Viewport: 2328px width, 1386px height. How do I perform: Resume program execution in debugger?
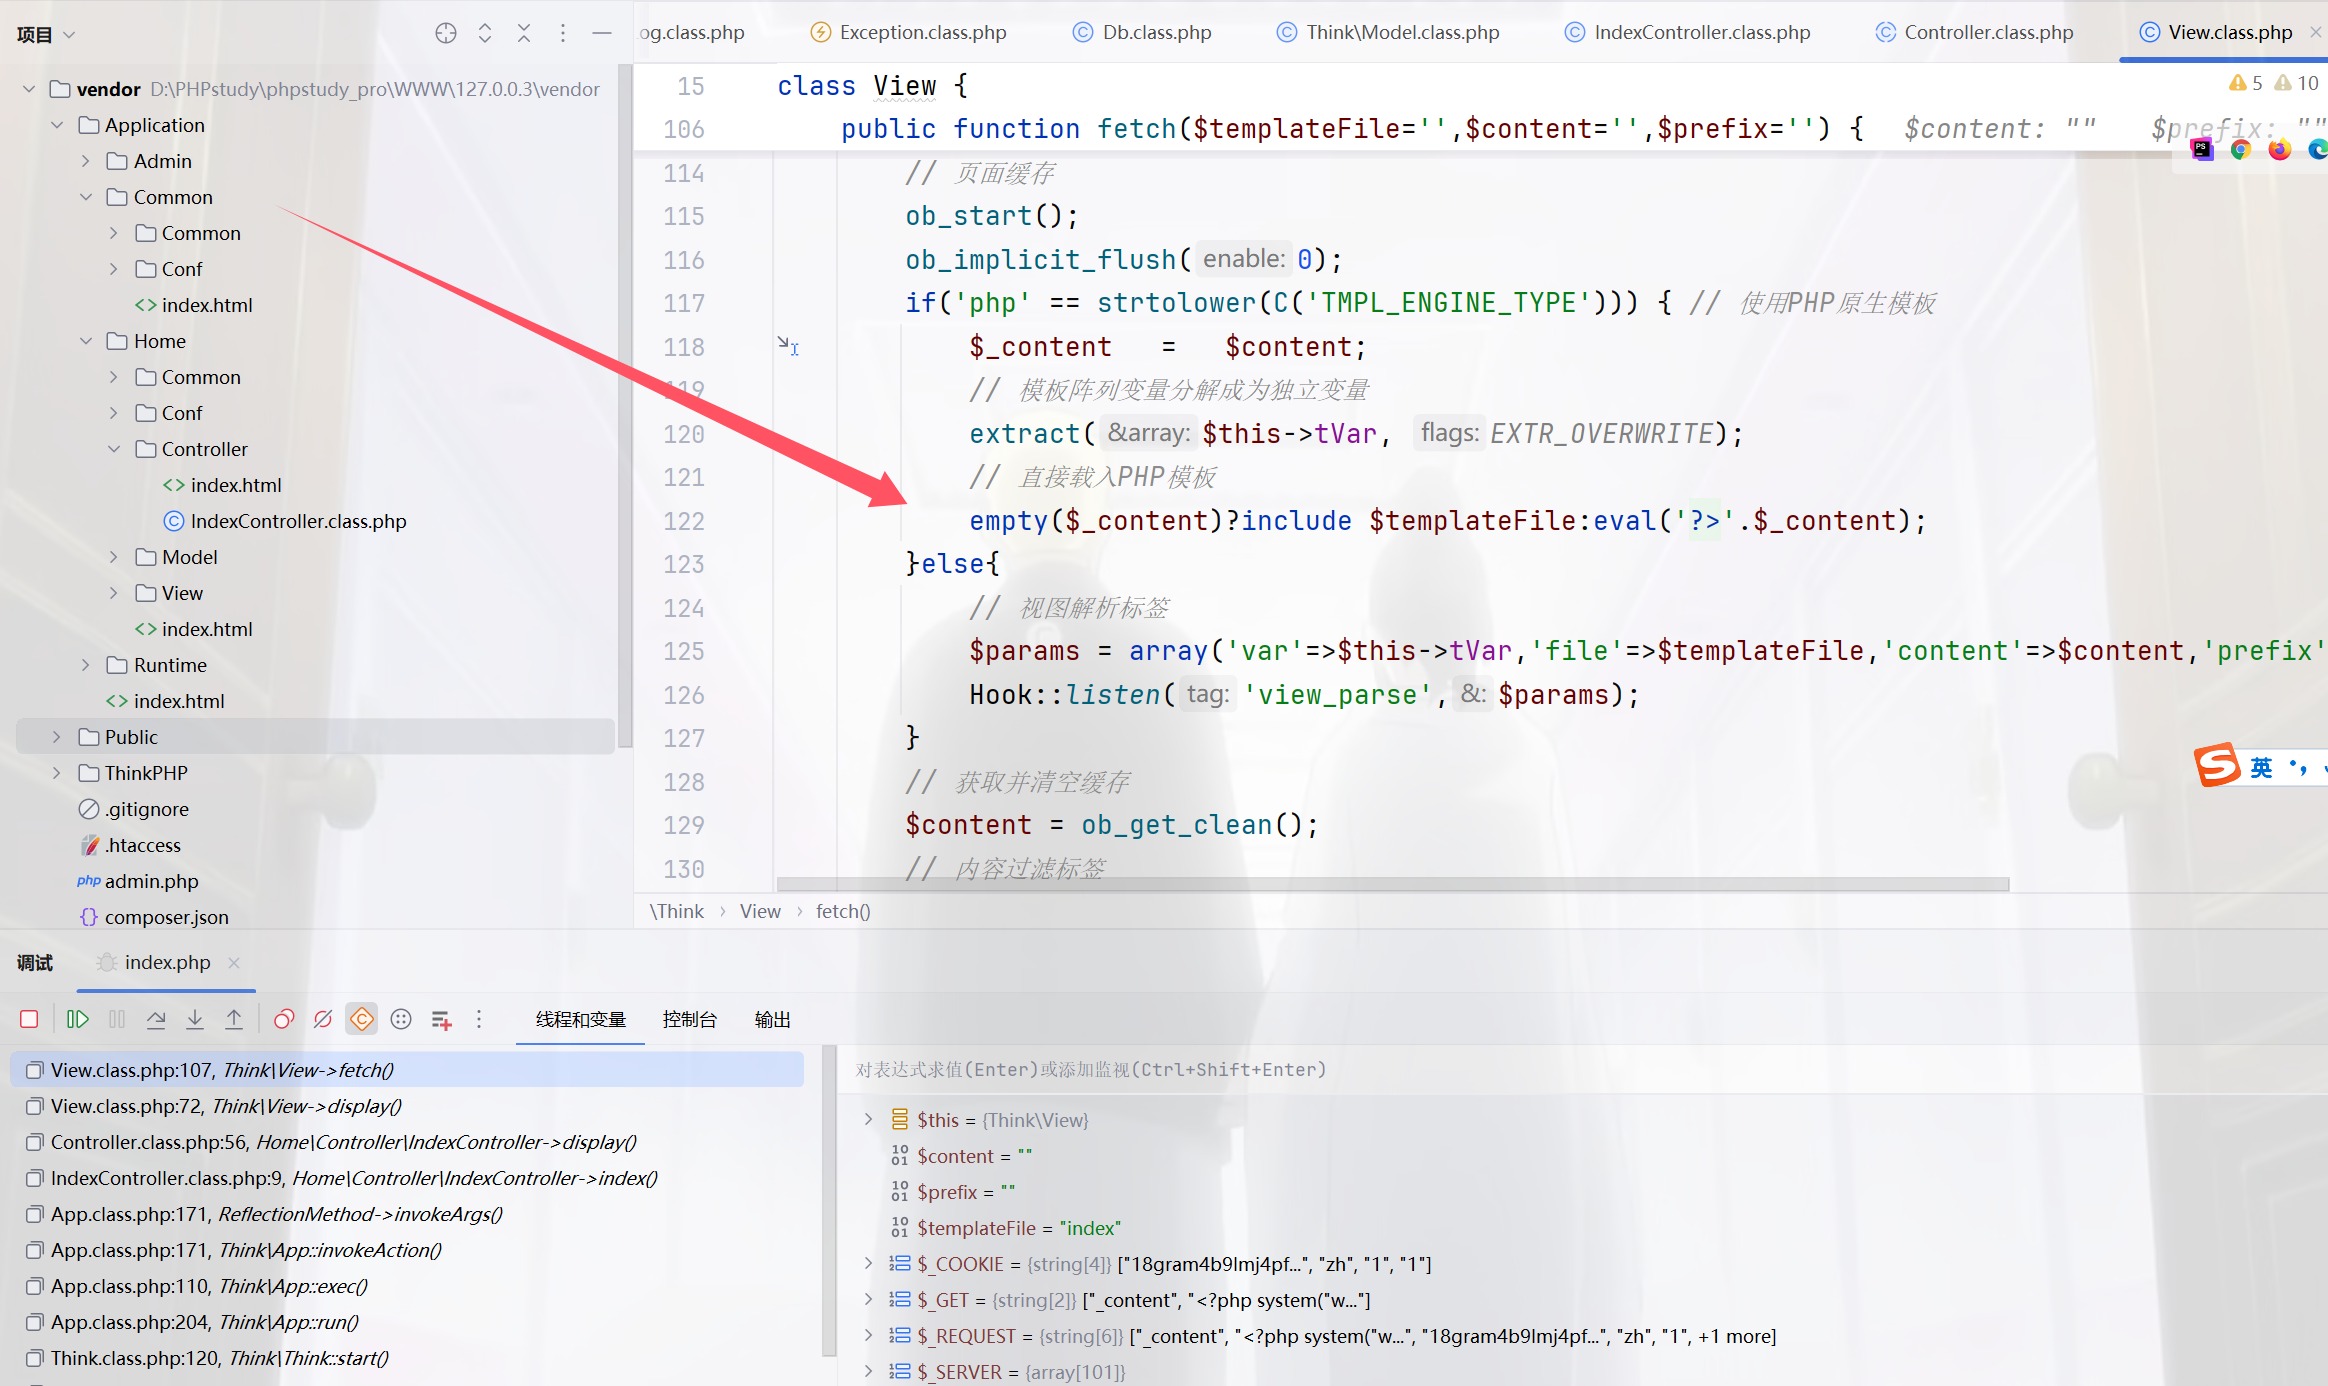(77, 1019)
